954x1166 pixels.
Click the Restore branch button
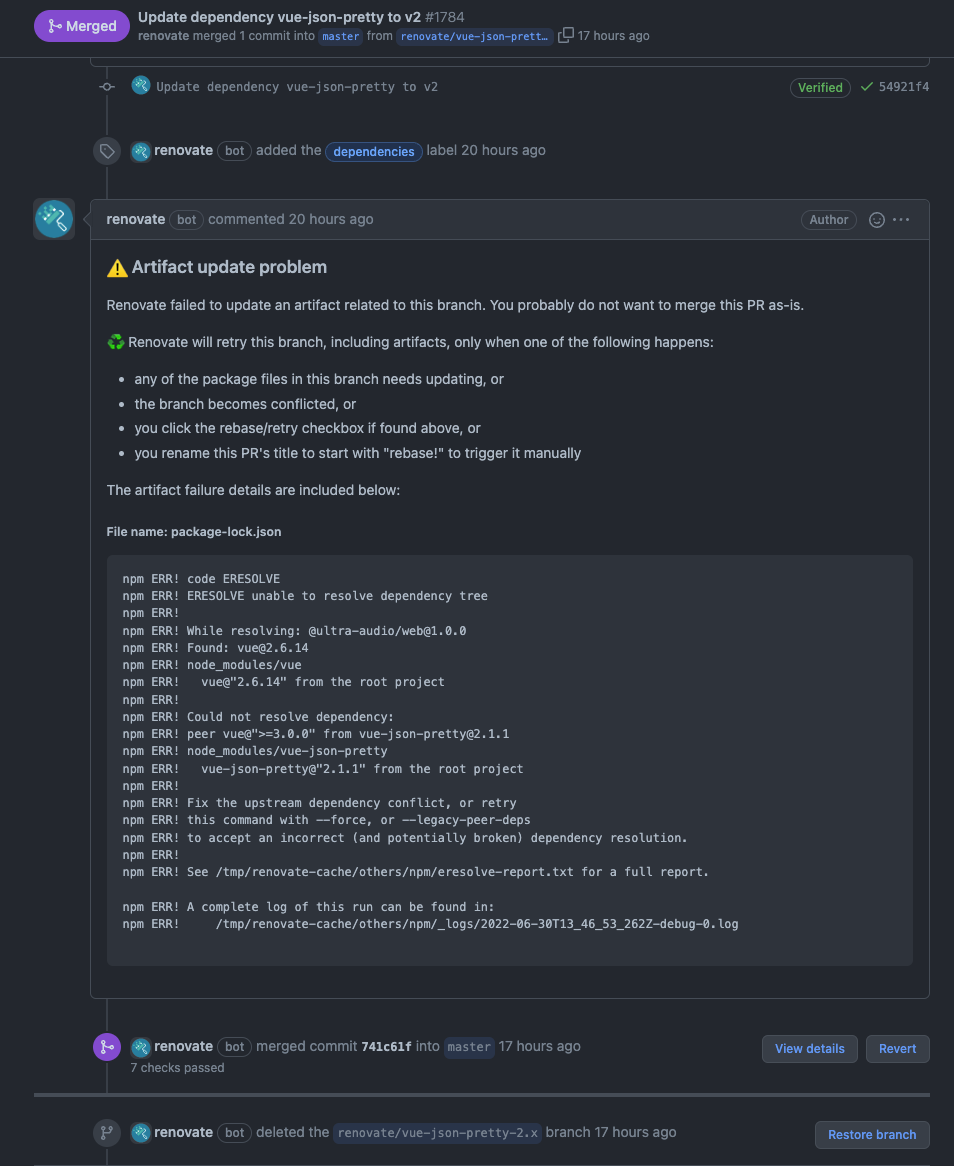click(871, 1134)
